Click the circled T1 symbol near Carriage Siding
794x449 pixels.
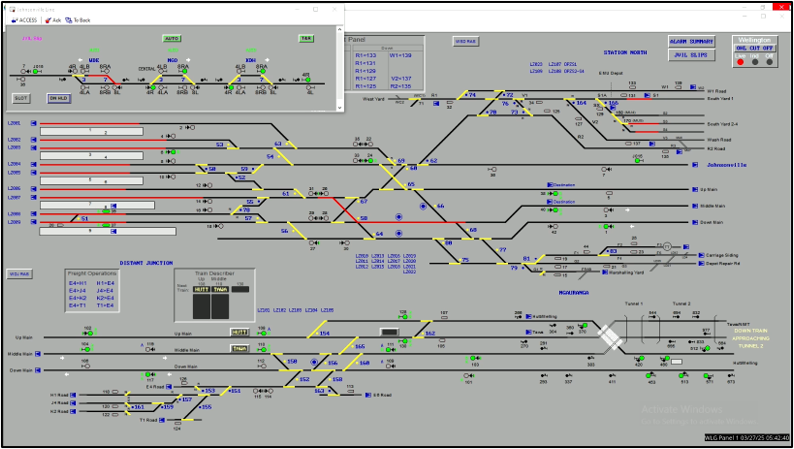(667, 247)
